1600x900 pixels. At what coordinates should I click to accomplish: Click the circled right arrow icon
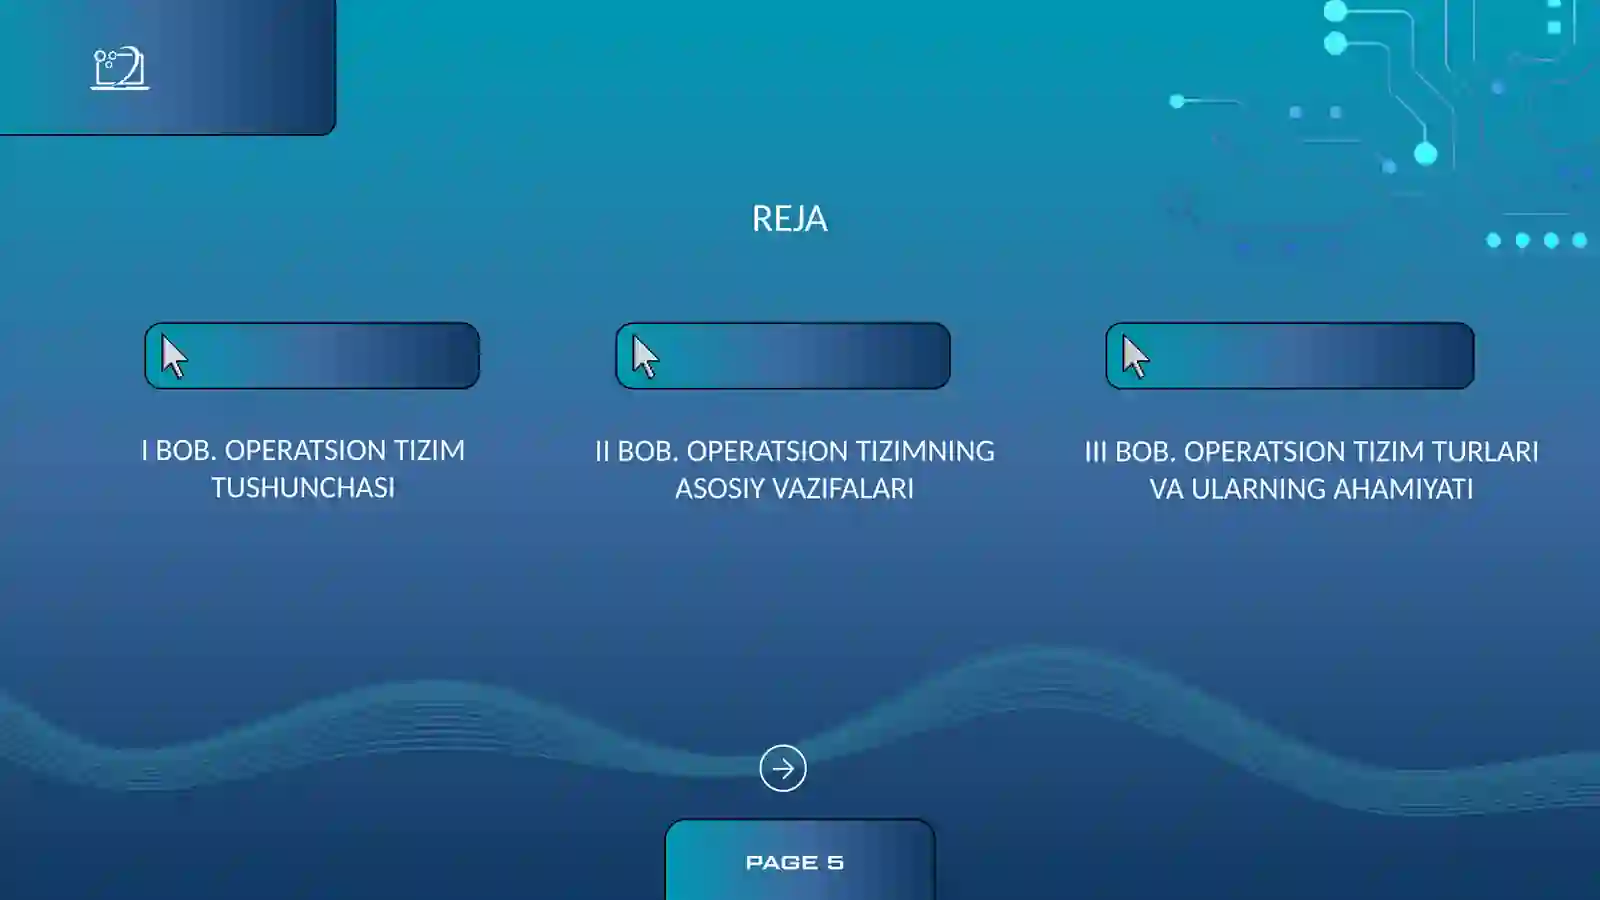783,768
